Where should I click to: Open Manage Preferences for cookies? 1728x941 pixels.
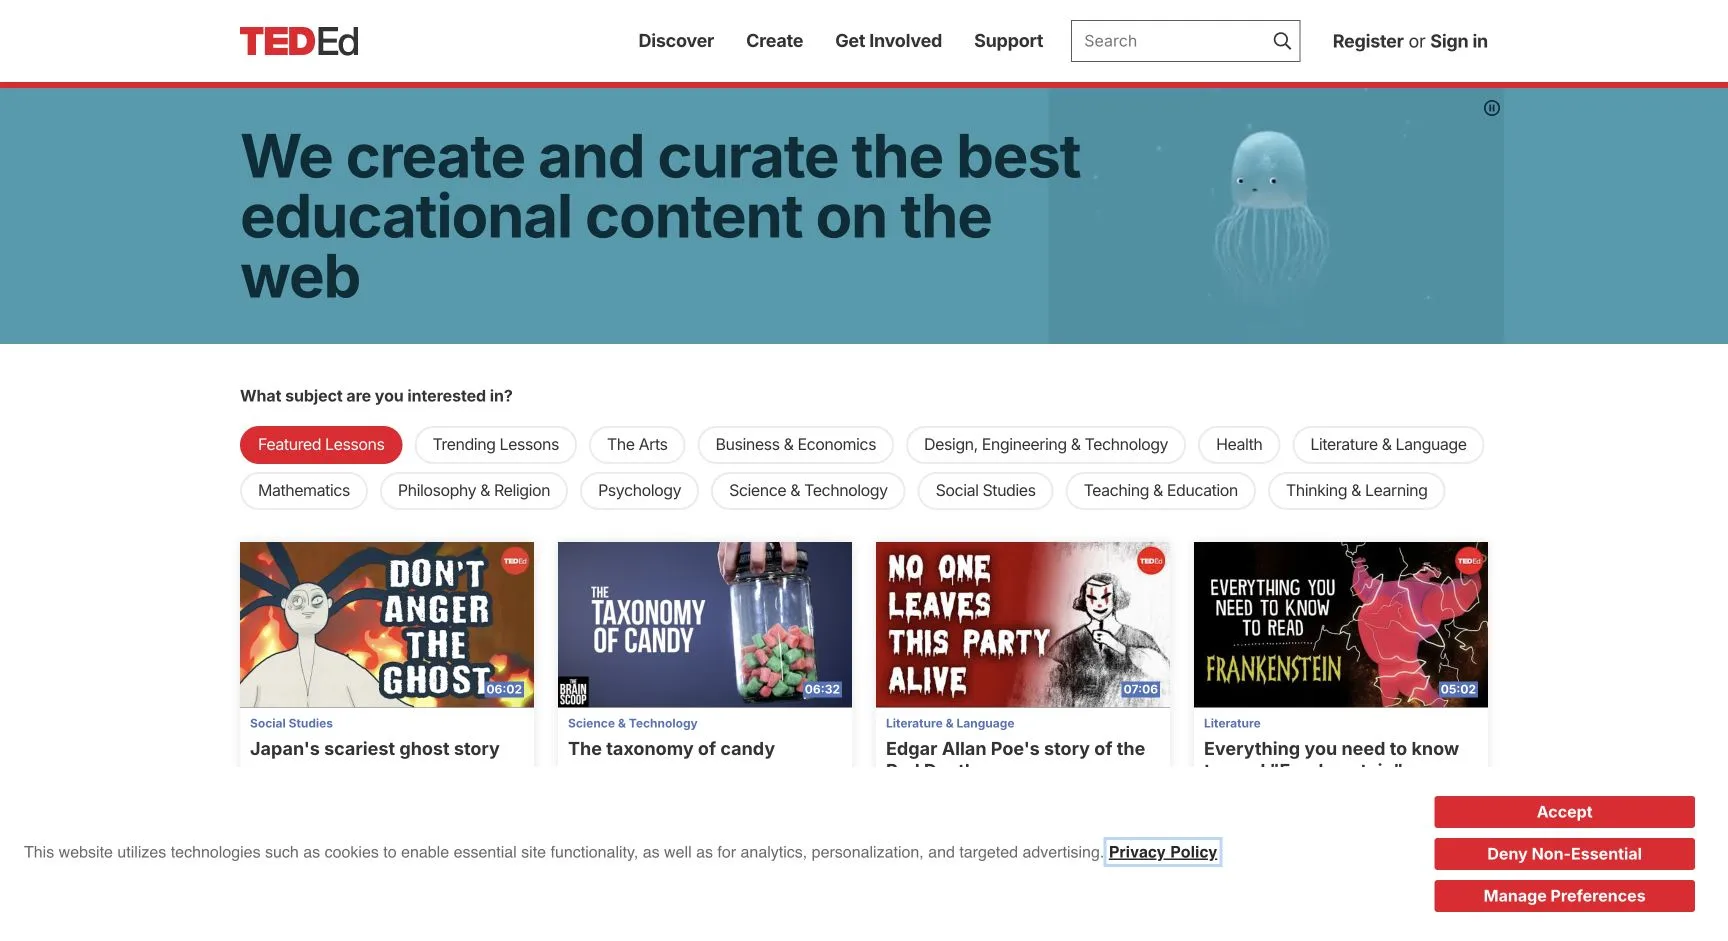(1564, 896)
